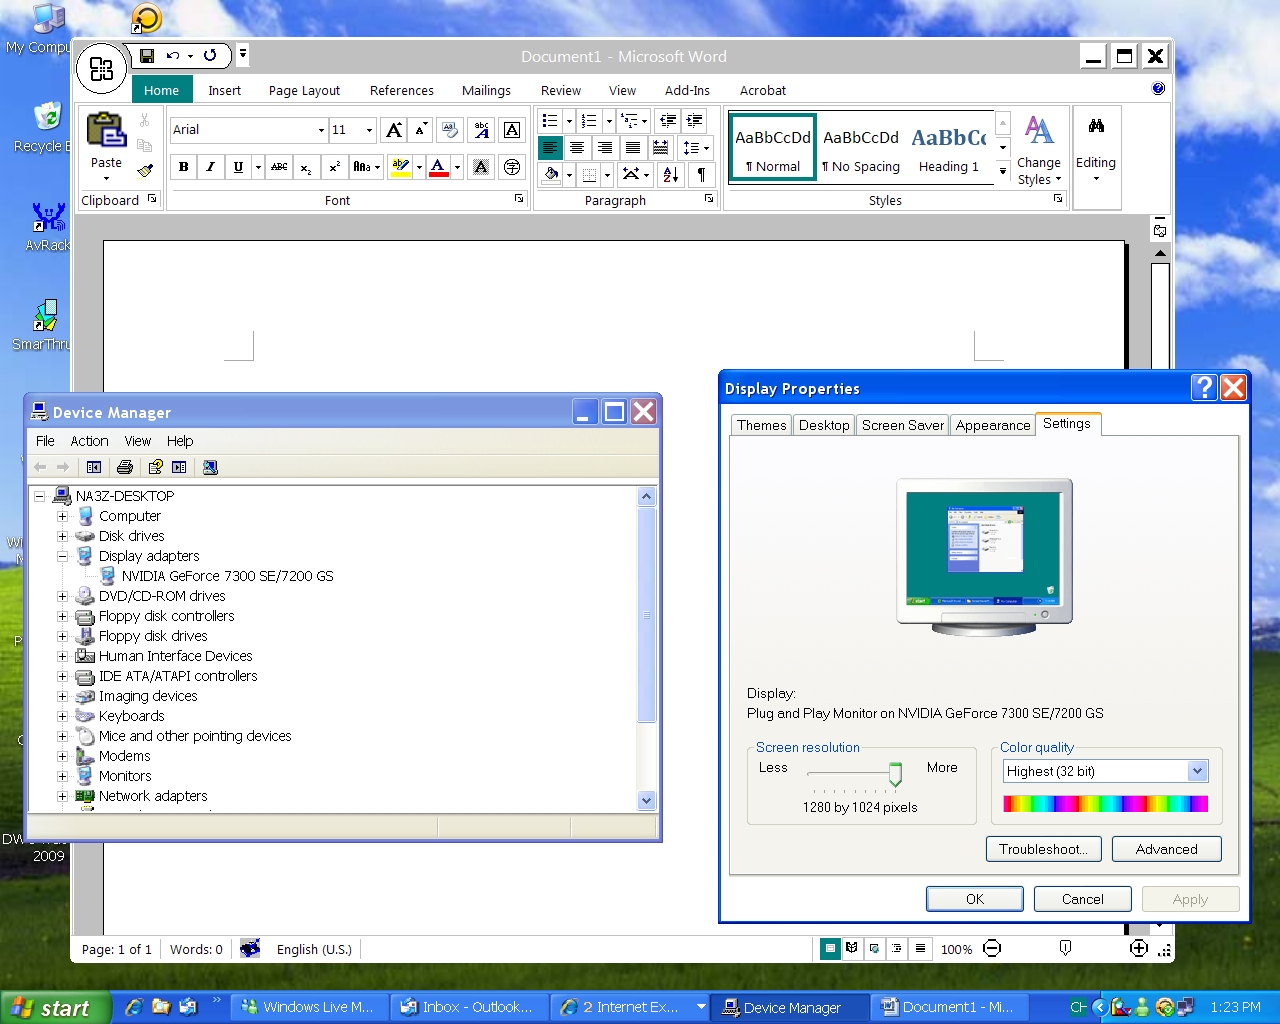Click the Zoom Out minus icon in Word

pos(992,948)
